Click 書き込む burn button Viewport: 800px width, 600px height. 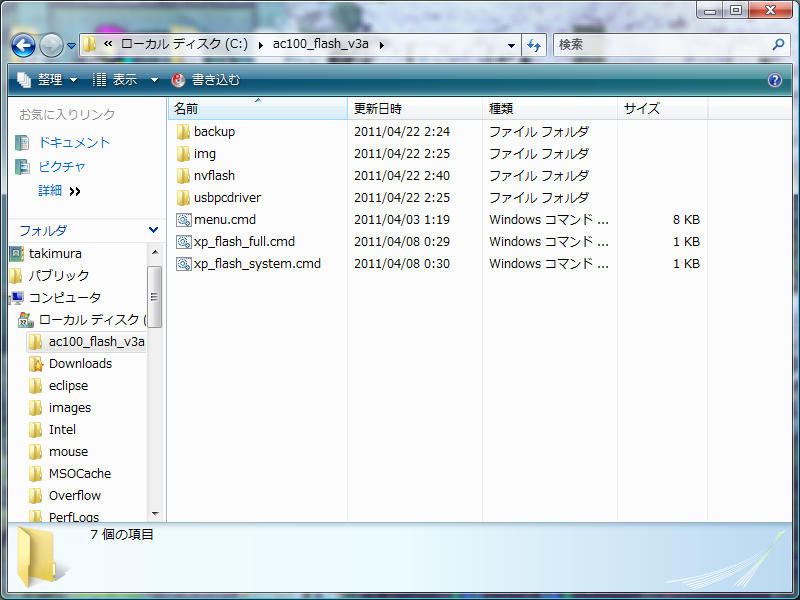pyautogui.click(x=206, y=80)
